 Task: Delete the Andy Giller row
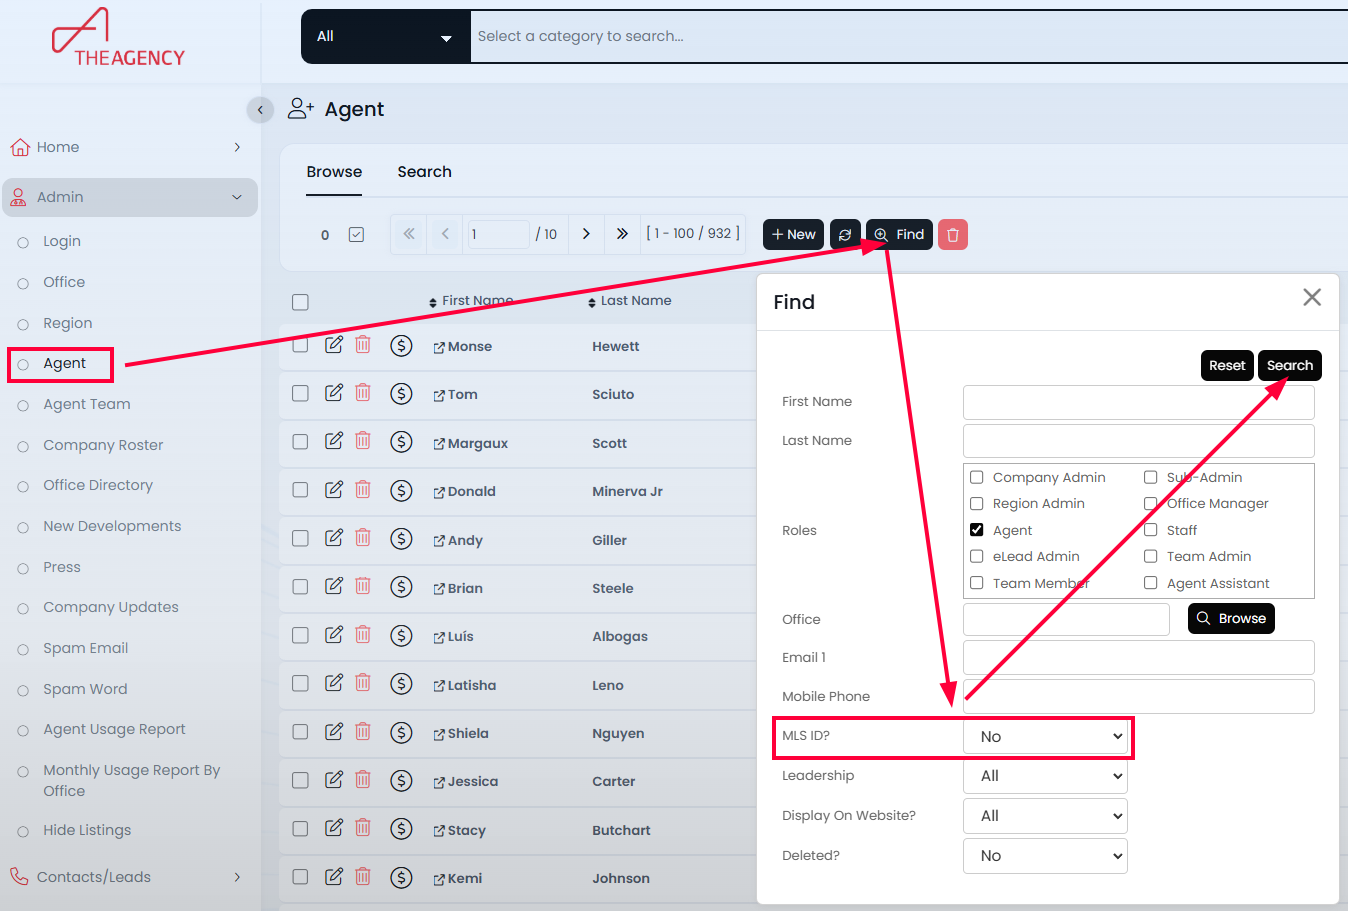[363, 538]
